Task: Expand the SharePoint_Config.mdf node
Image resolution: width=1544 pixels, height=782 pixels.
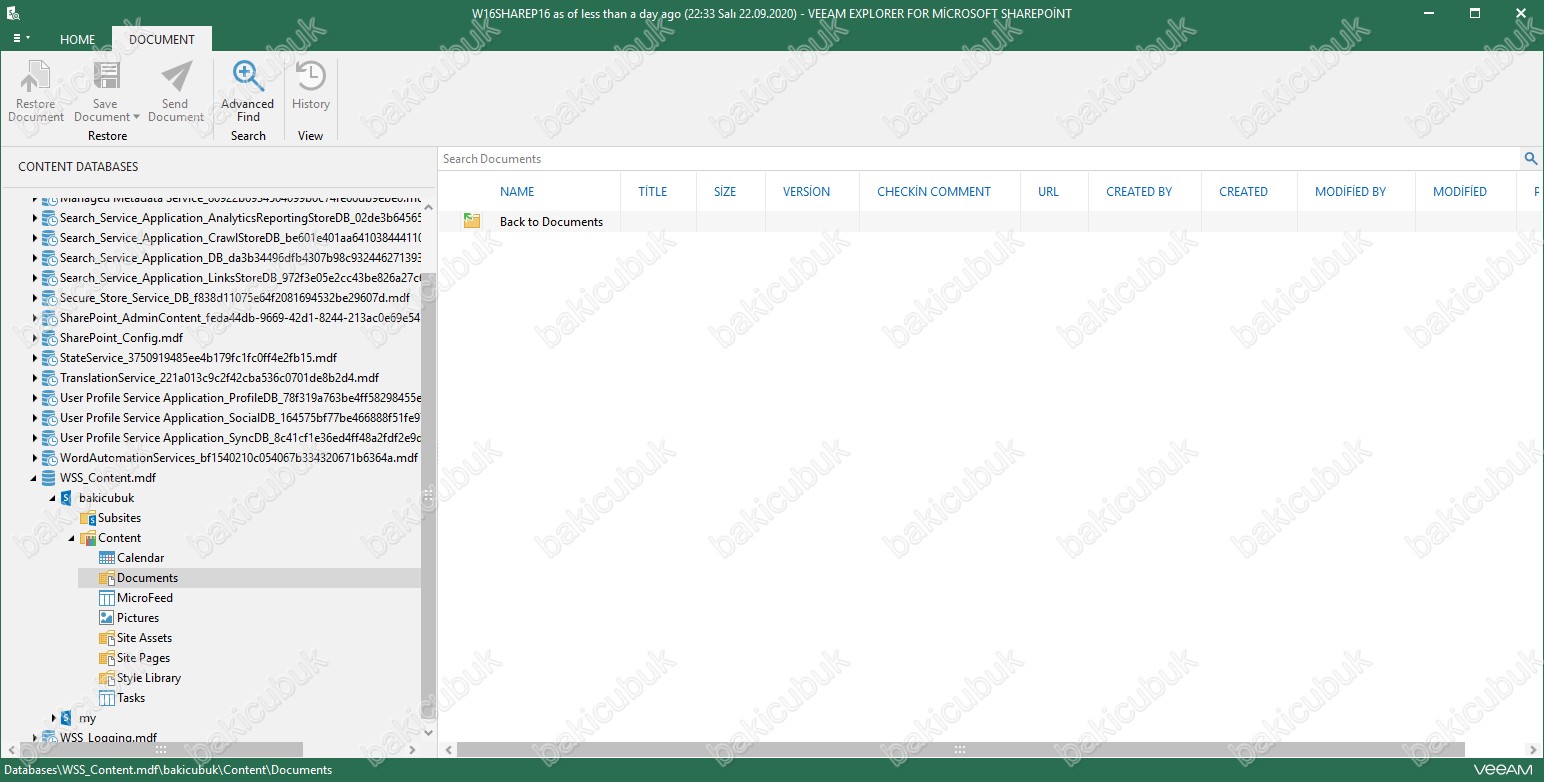Action: pos(34,338)
